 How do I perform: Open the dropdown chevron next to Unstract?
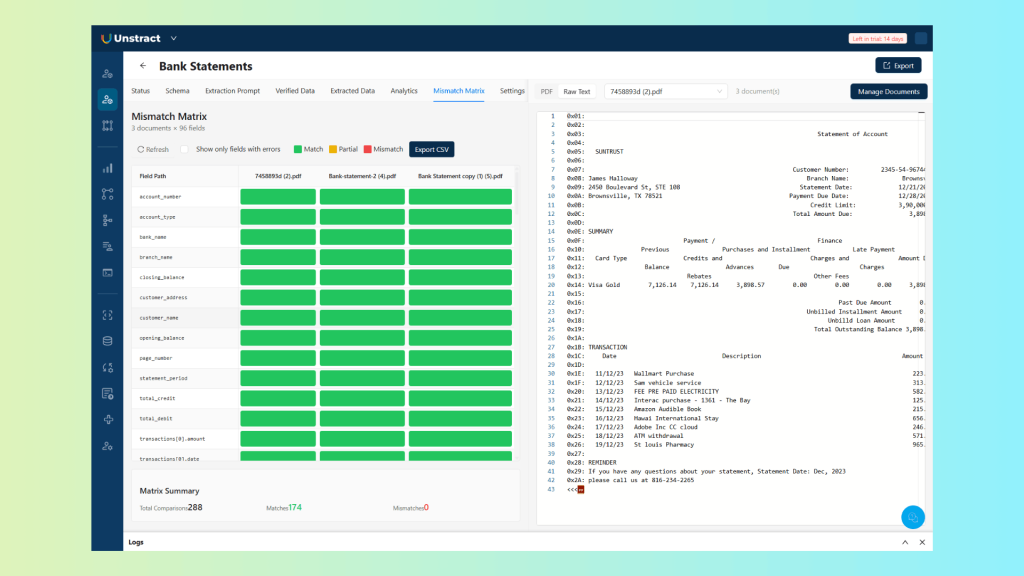point(174,39)
